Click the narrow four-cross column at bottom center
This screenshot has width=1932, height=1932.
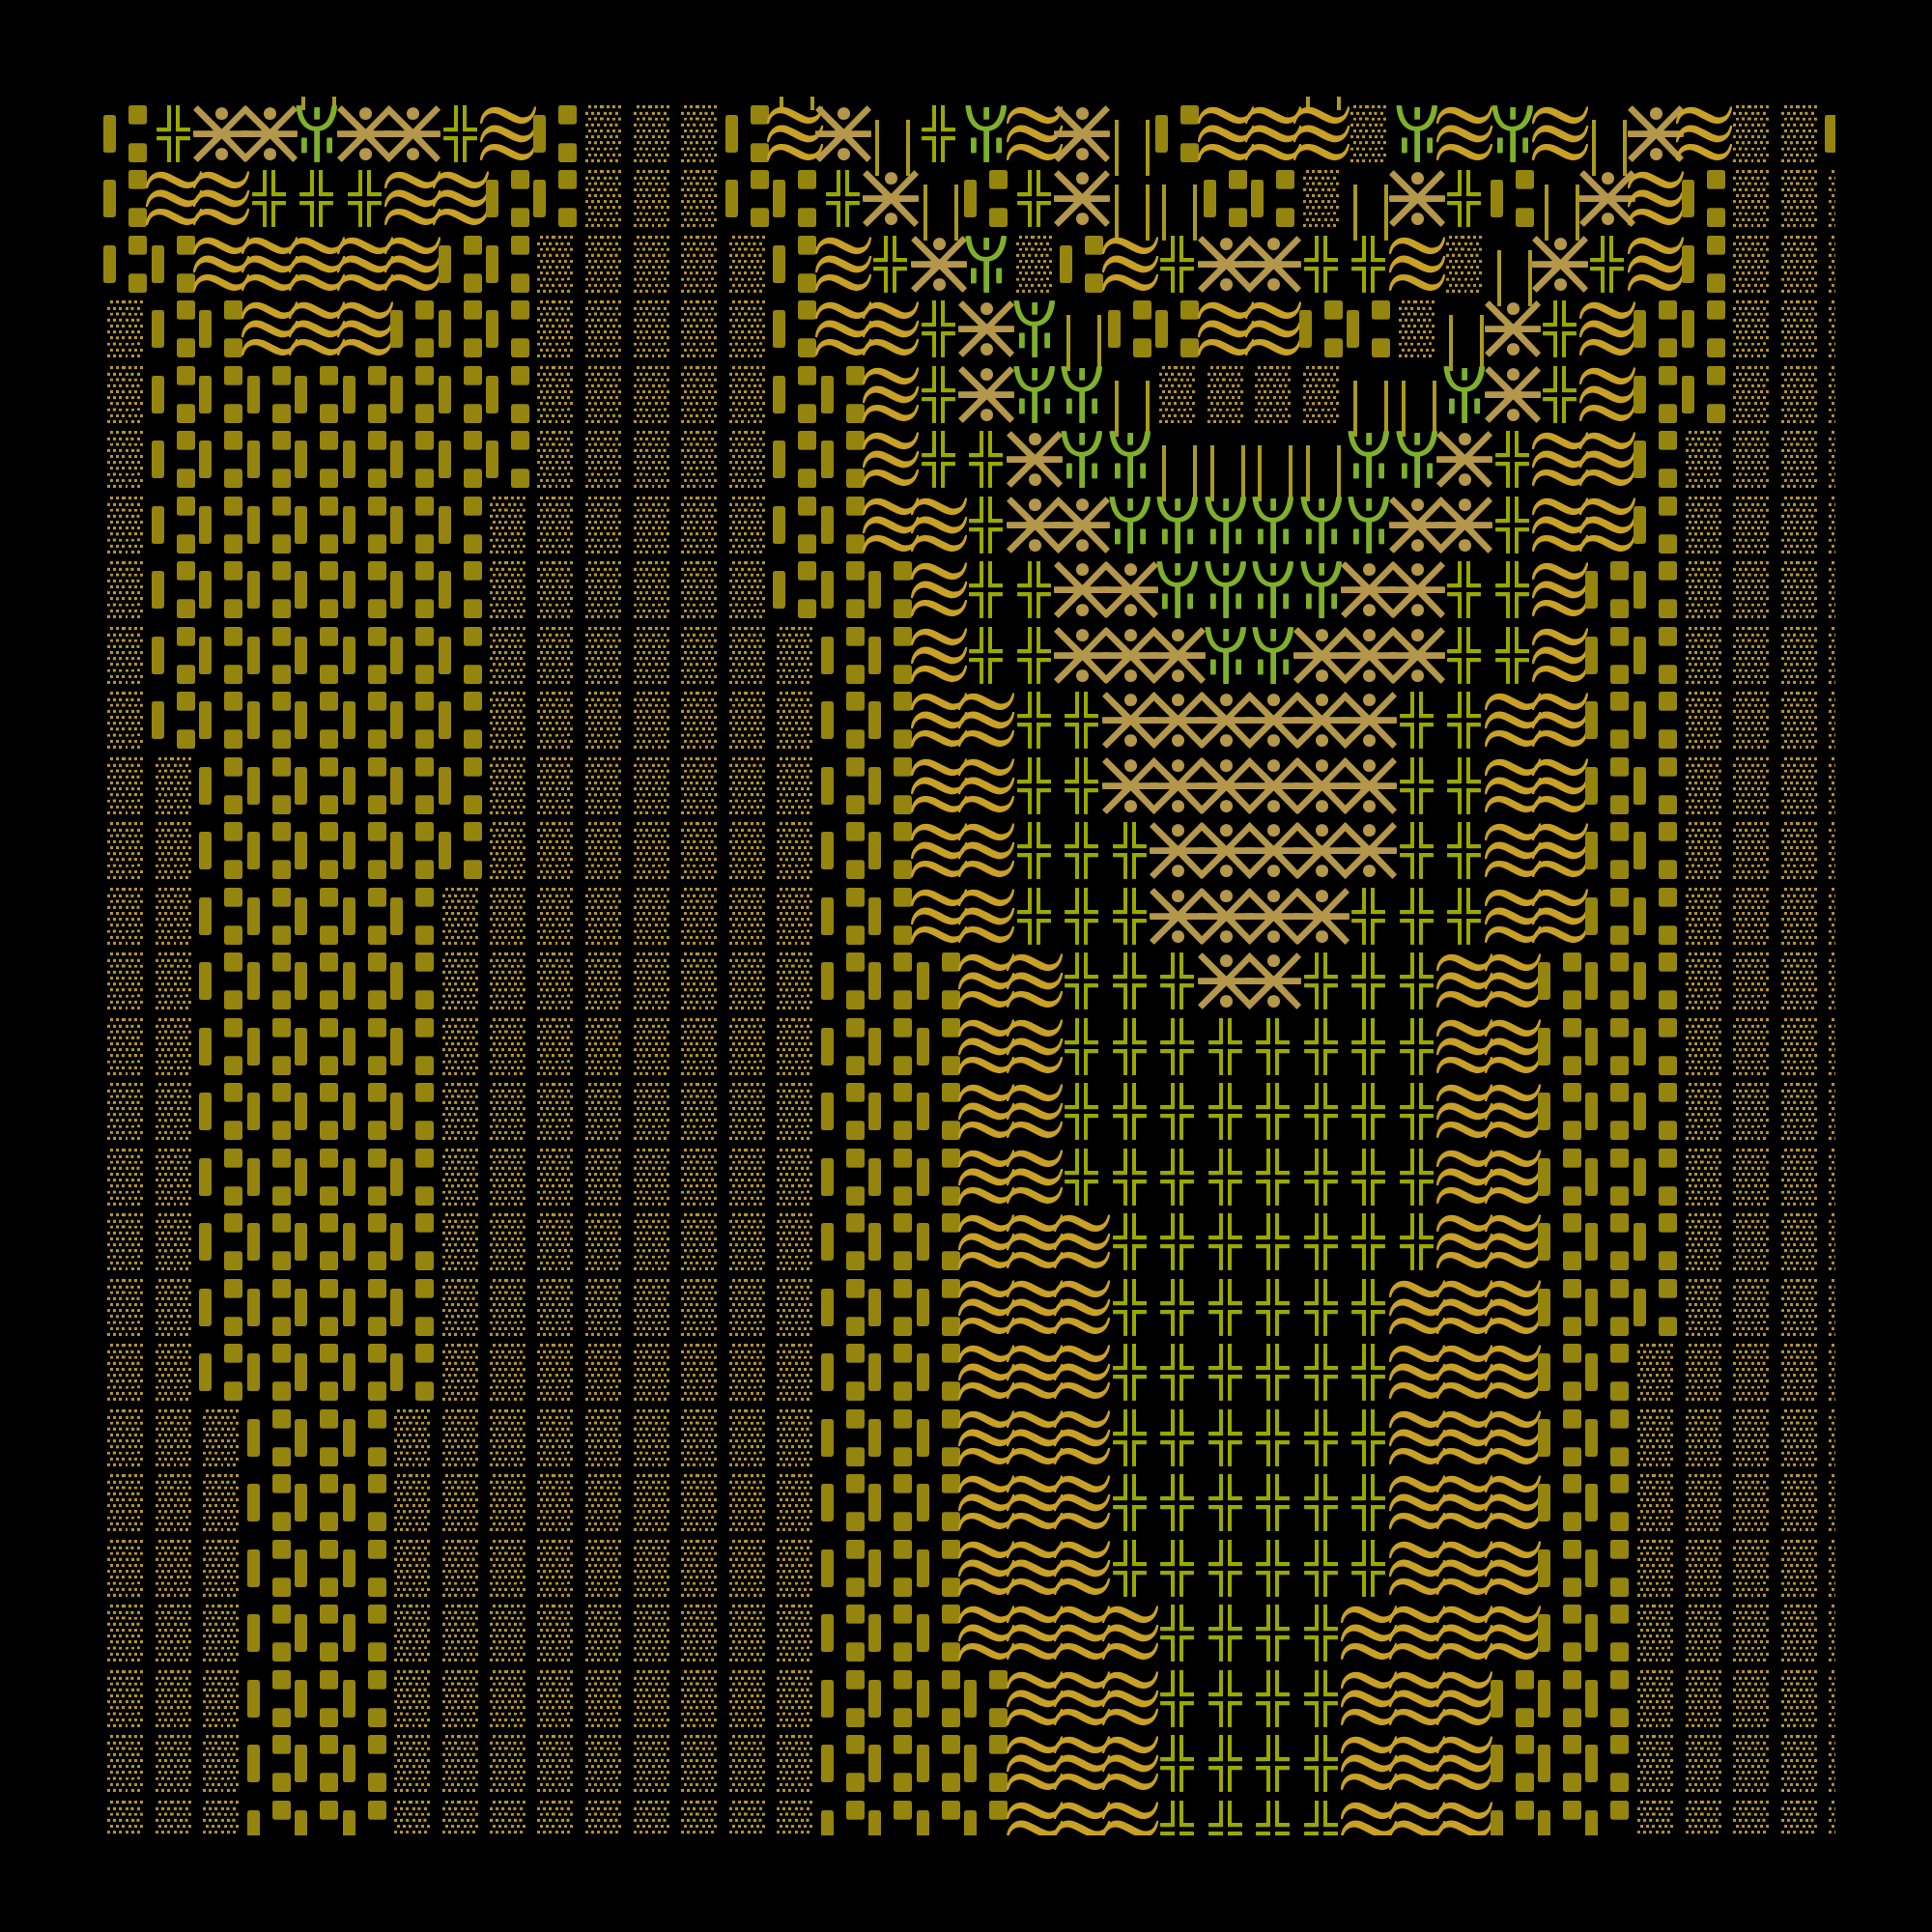point(1249,1721)
